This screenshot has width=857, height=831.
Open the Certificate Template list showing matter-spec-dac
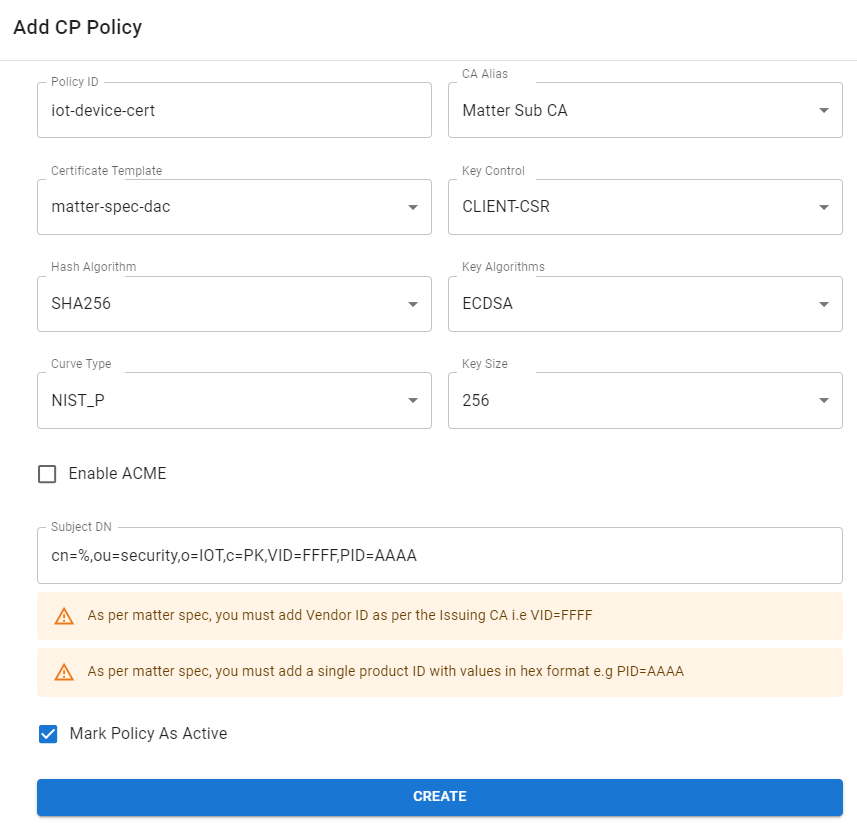(234, 207)
